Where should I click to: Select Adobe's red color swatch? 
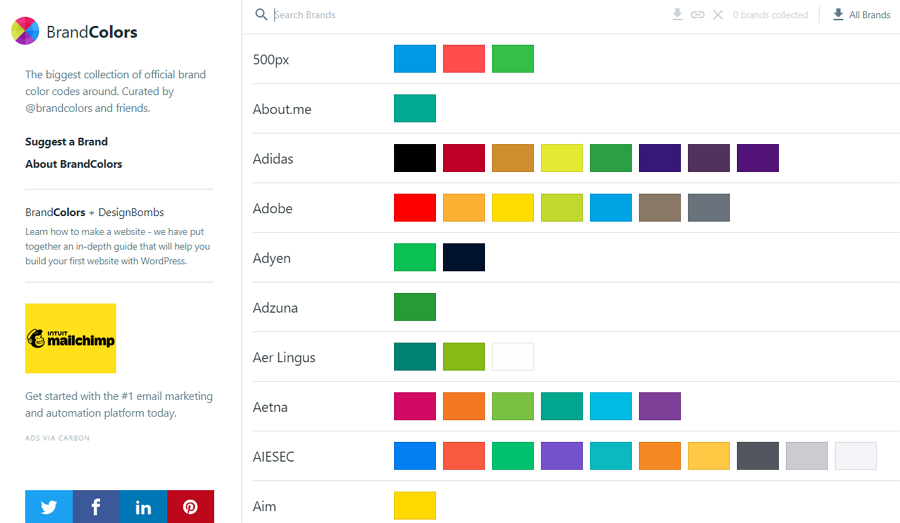coord(415,208)
